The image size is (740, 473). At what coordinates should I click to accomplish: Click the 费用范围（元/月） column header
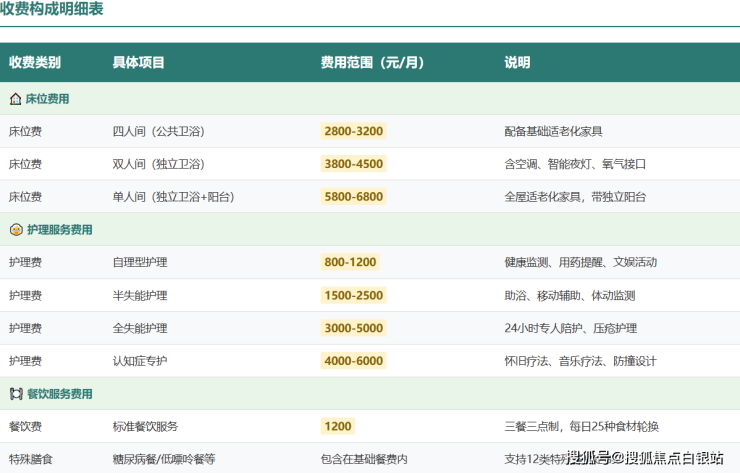(x=372, y=62)
